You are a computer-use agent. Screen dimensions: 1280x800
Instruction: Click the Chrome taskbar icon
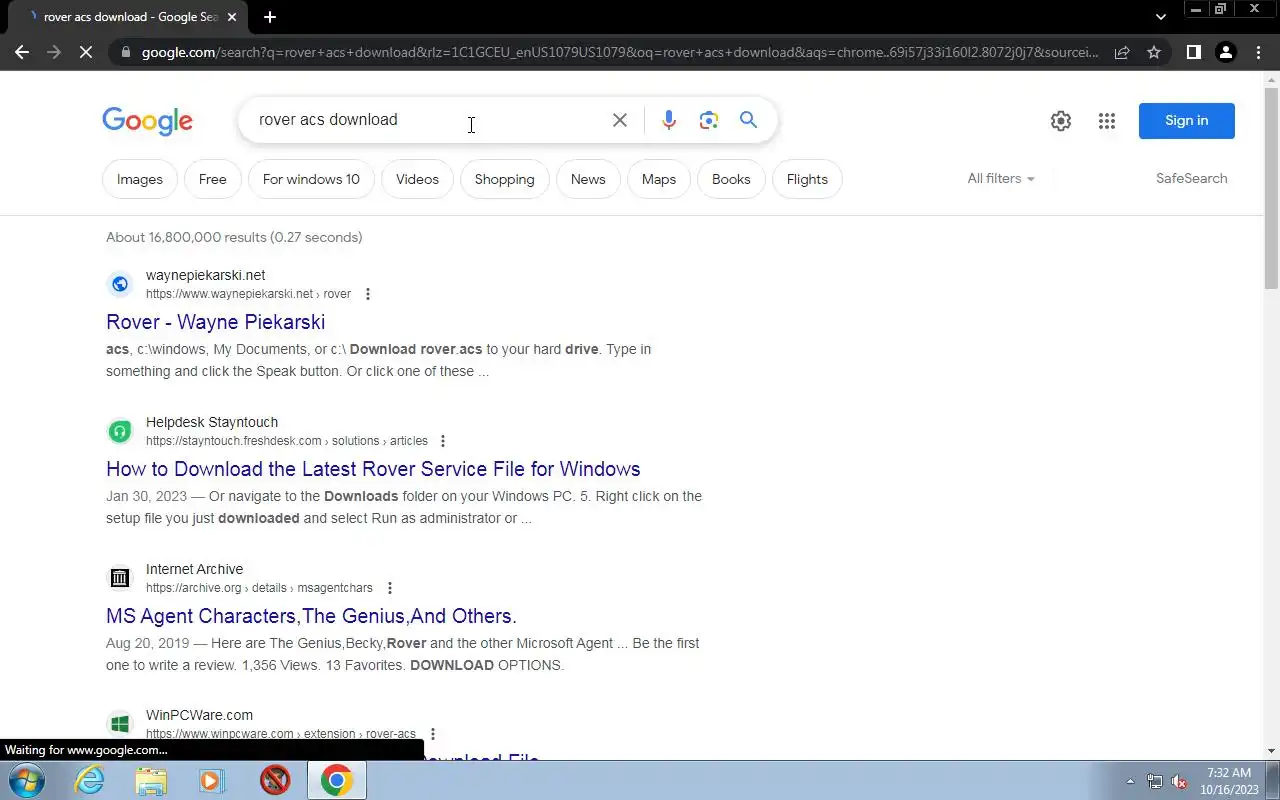coord(337,780)
